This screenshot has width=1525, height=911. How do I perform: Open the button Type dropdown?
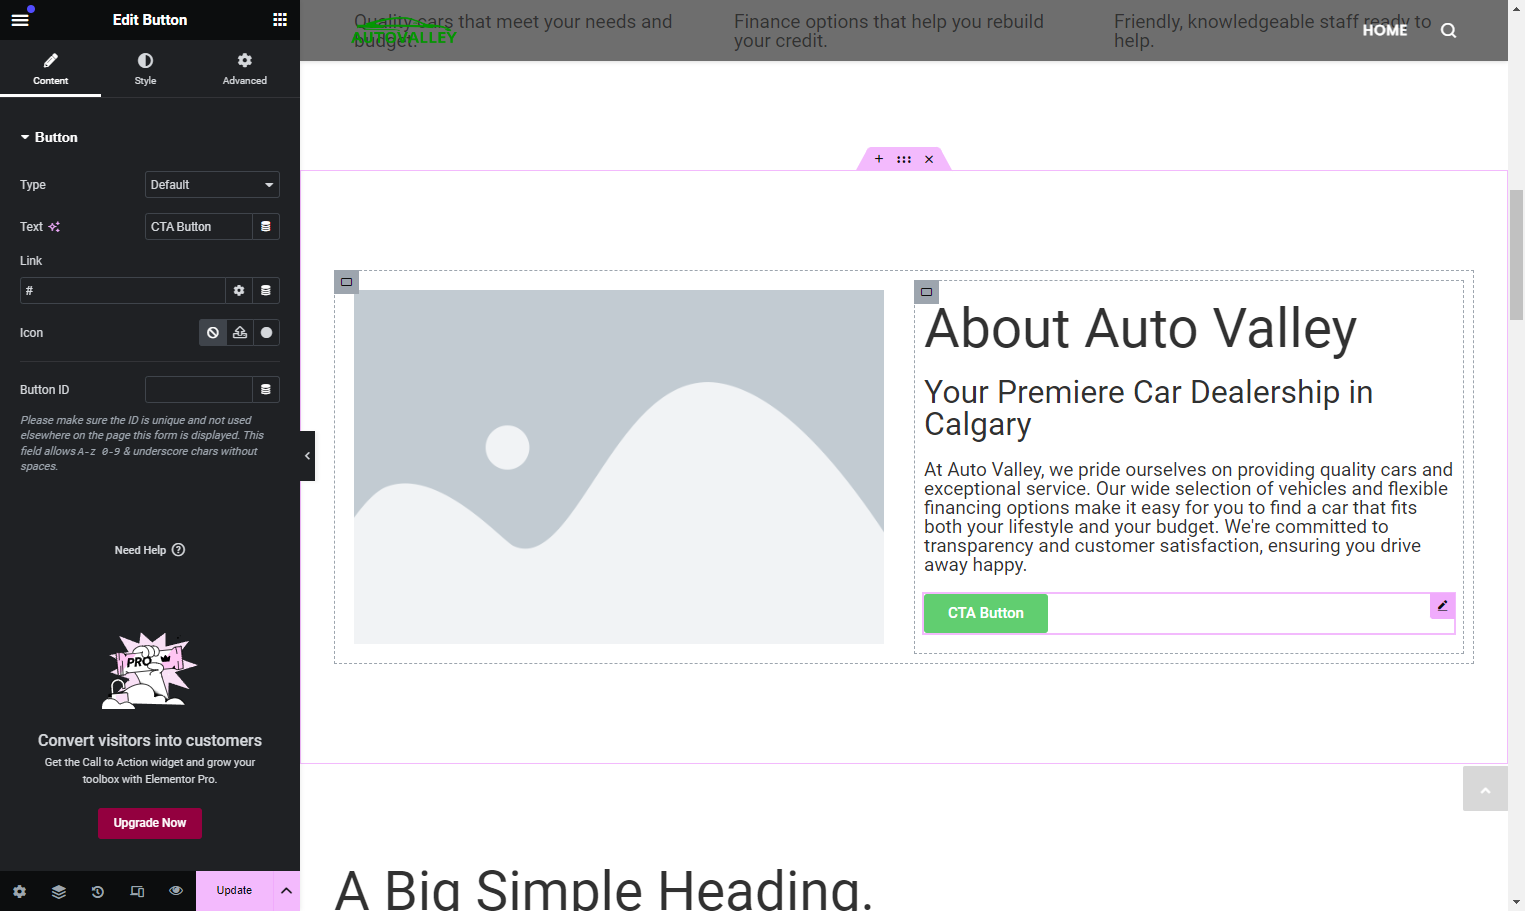[212, 185]
